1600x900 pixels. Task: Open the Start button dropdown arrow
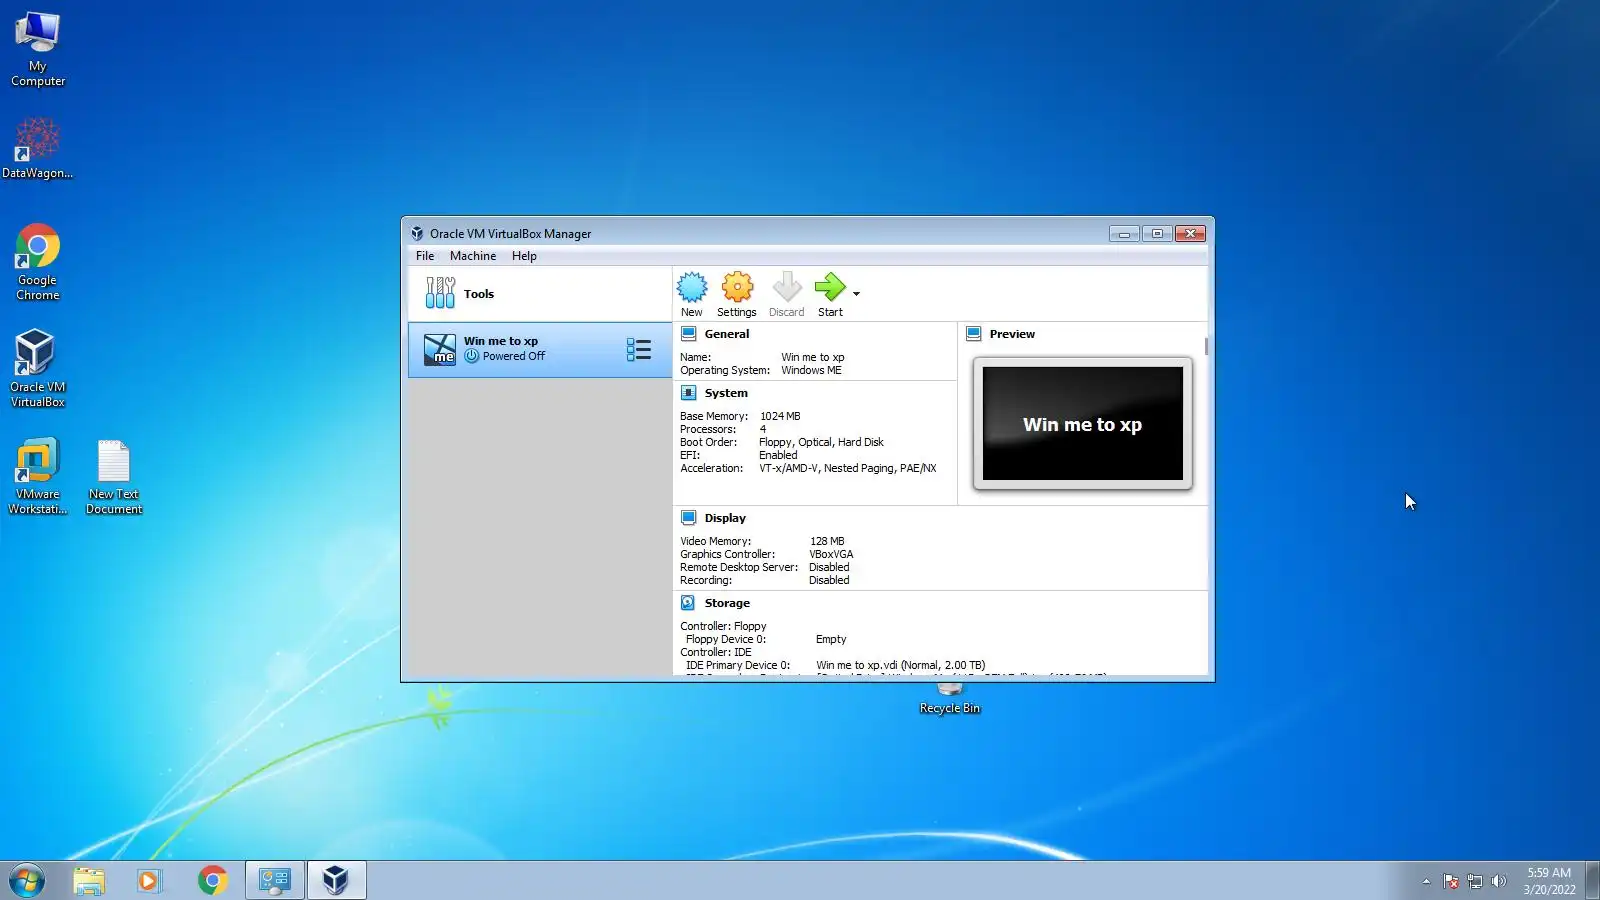(856, 294)
